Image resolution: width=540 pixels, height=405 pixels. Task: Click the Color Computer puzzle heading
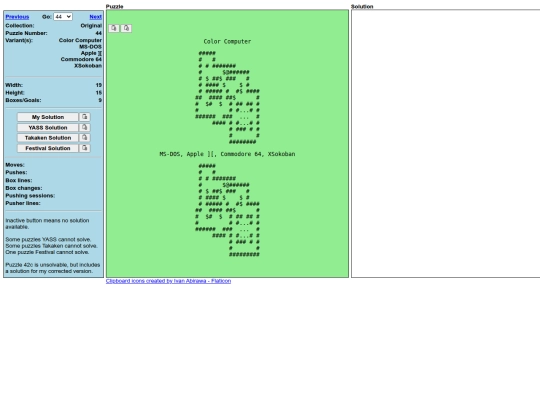(227, 41)
